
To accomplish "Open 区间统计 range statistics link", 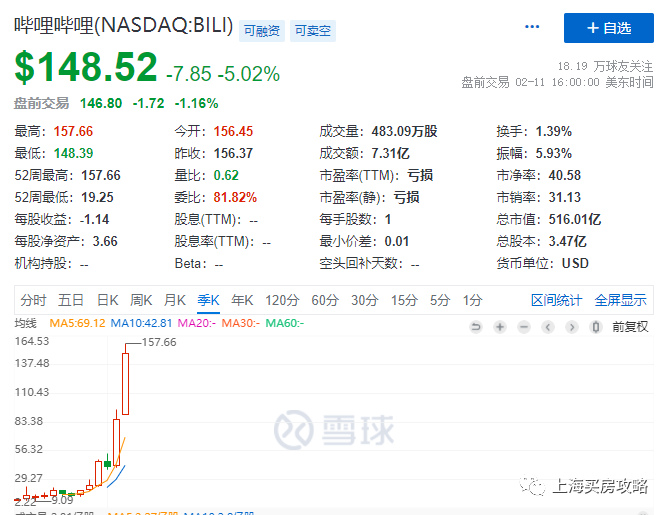I will pyautogui.click(x=556, y=300).
